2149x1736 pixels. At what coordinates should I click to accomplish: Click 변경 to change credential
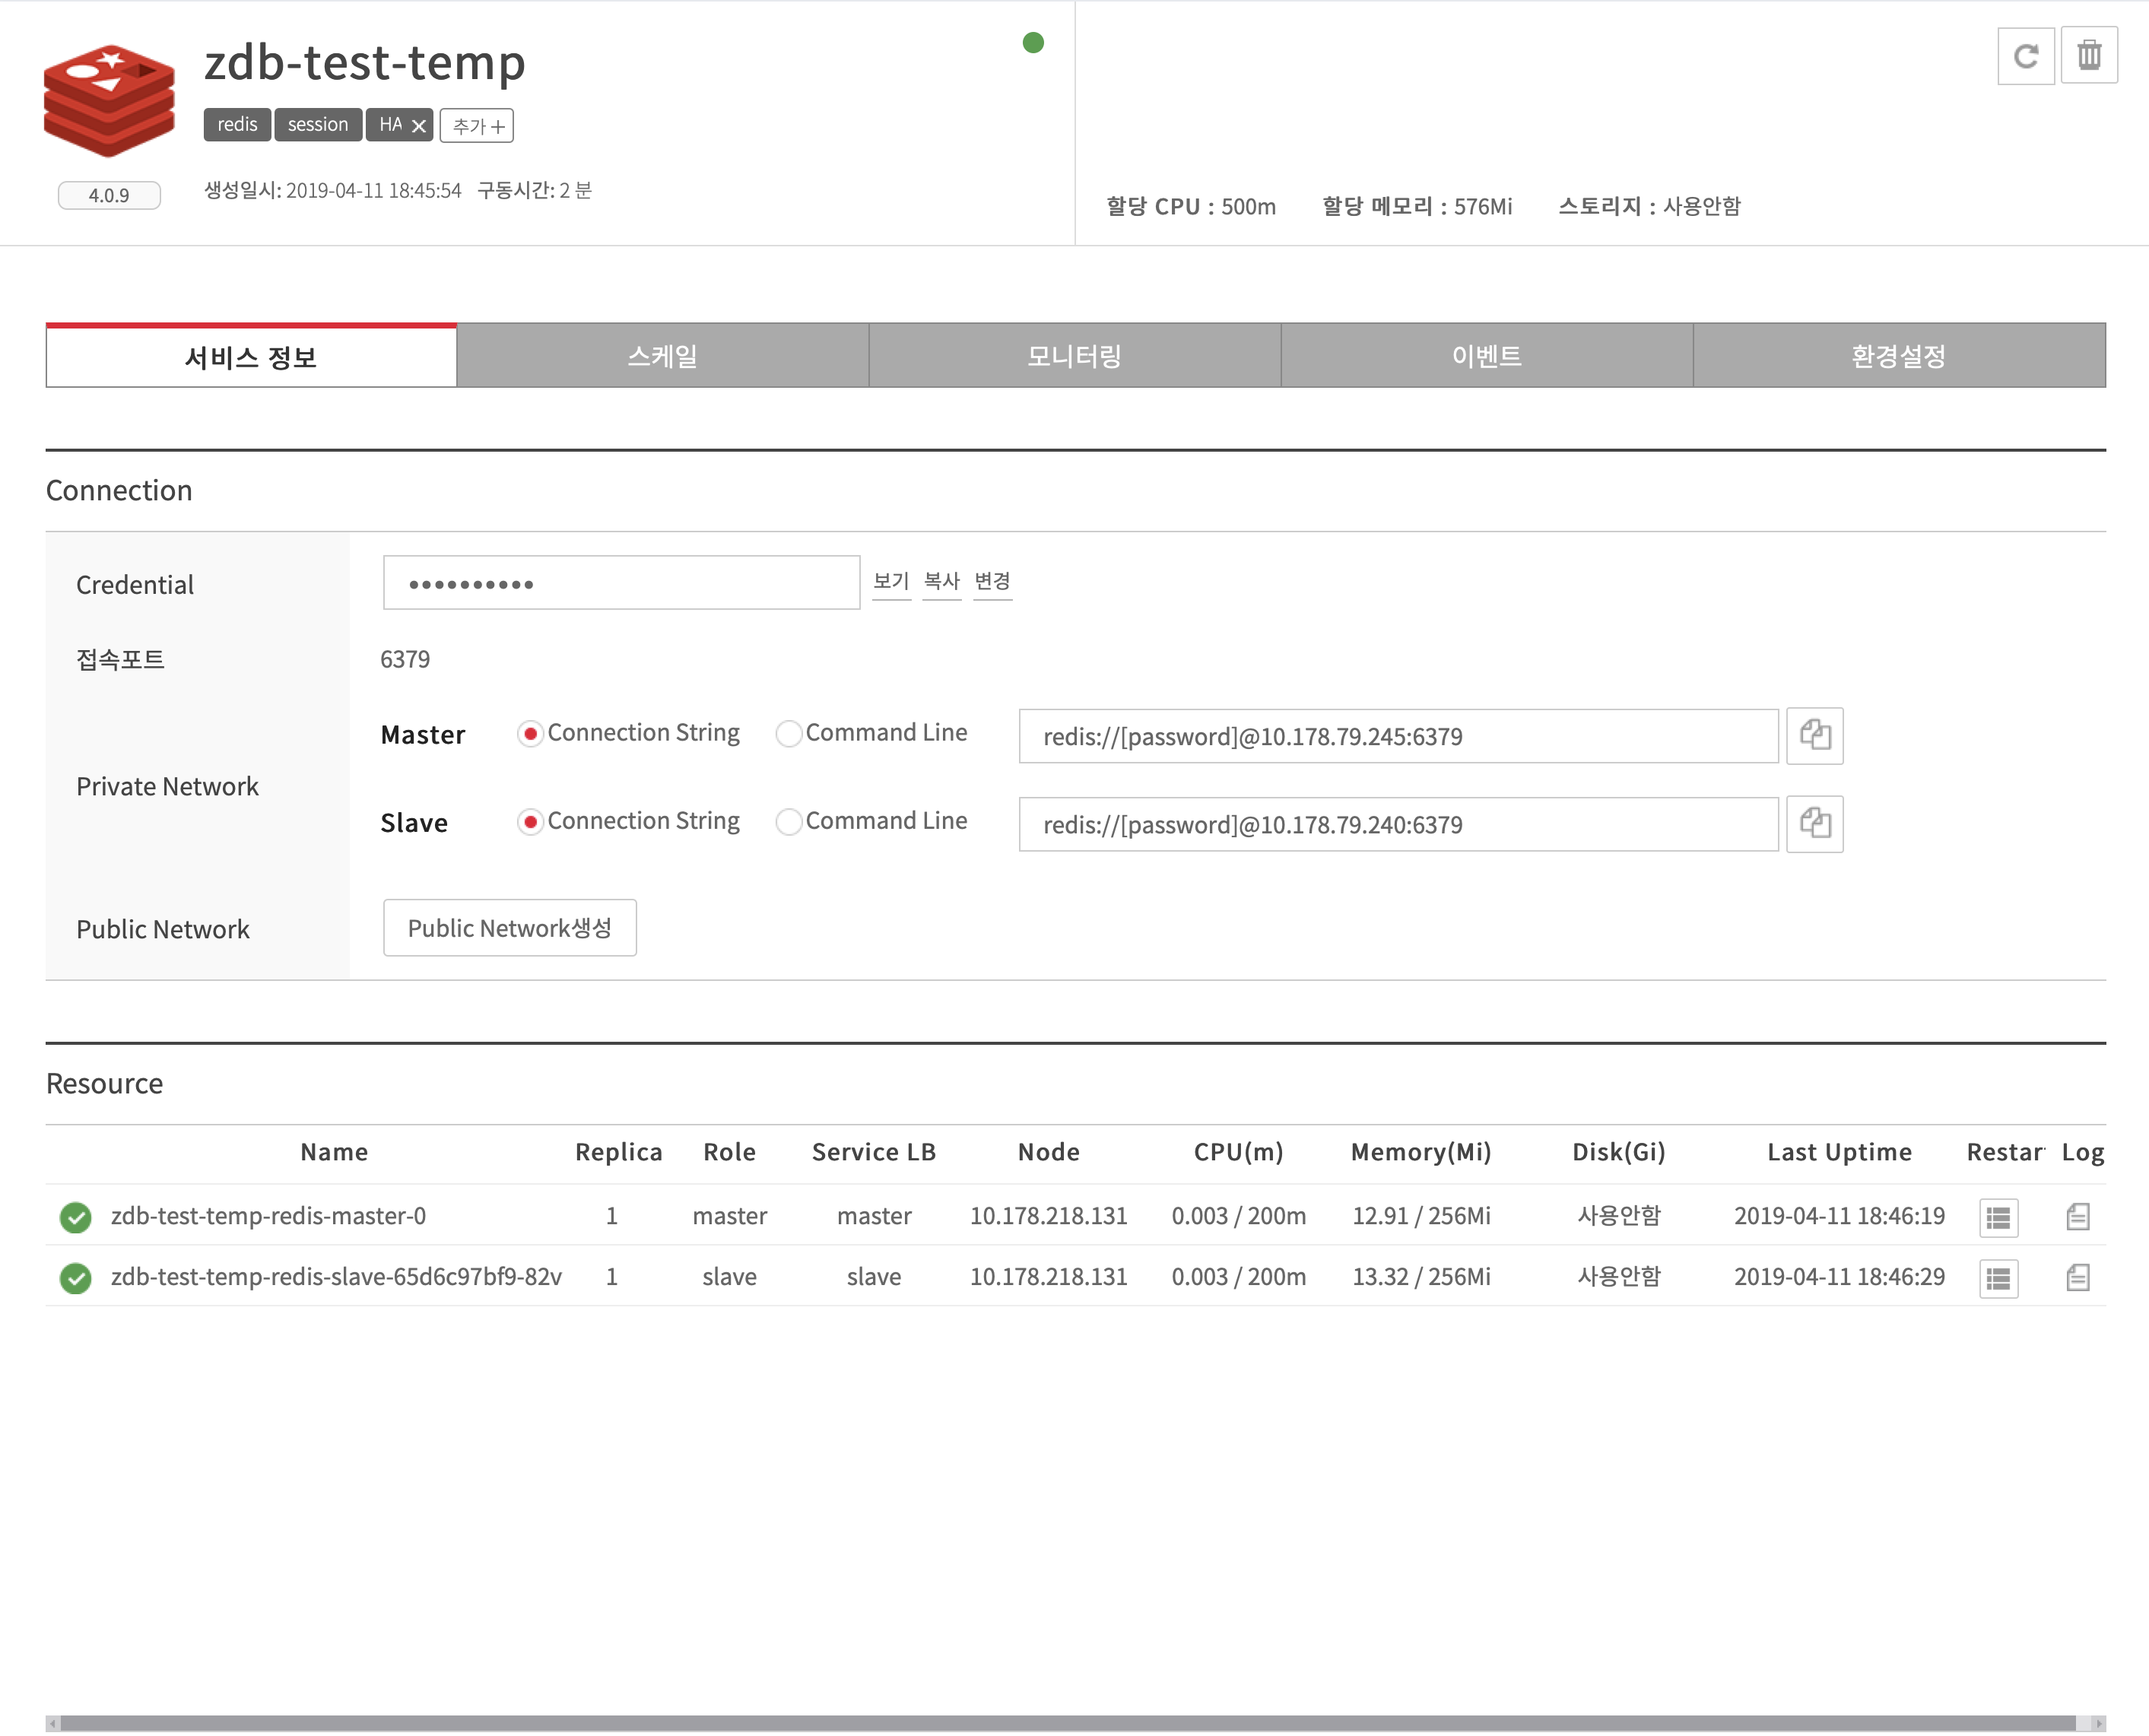(992, 581)
